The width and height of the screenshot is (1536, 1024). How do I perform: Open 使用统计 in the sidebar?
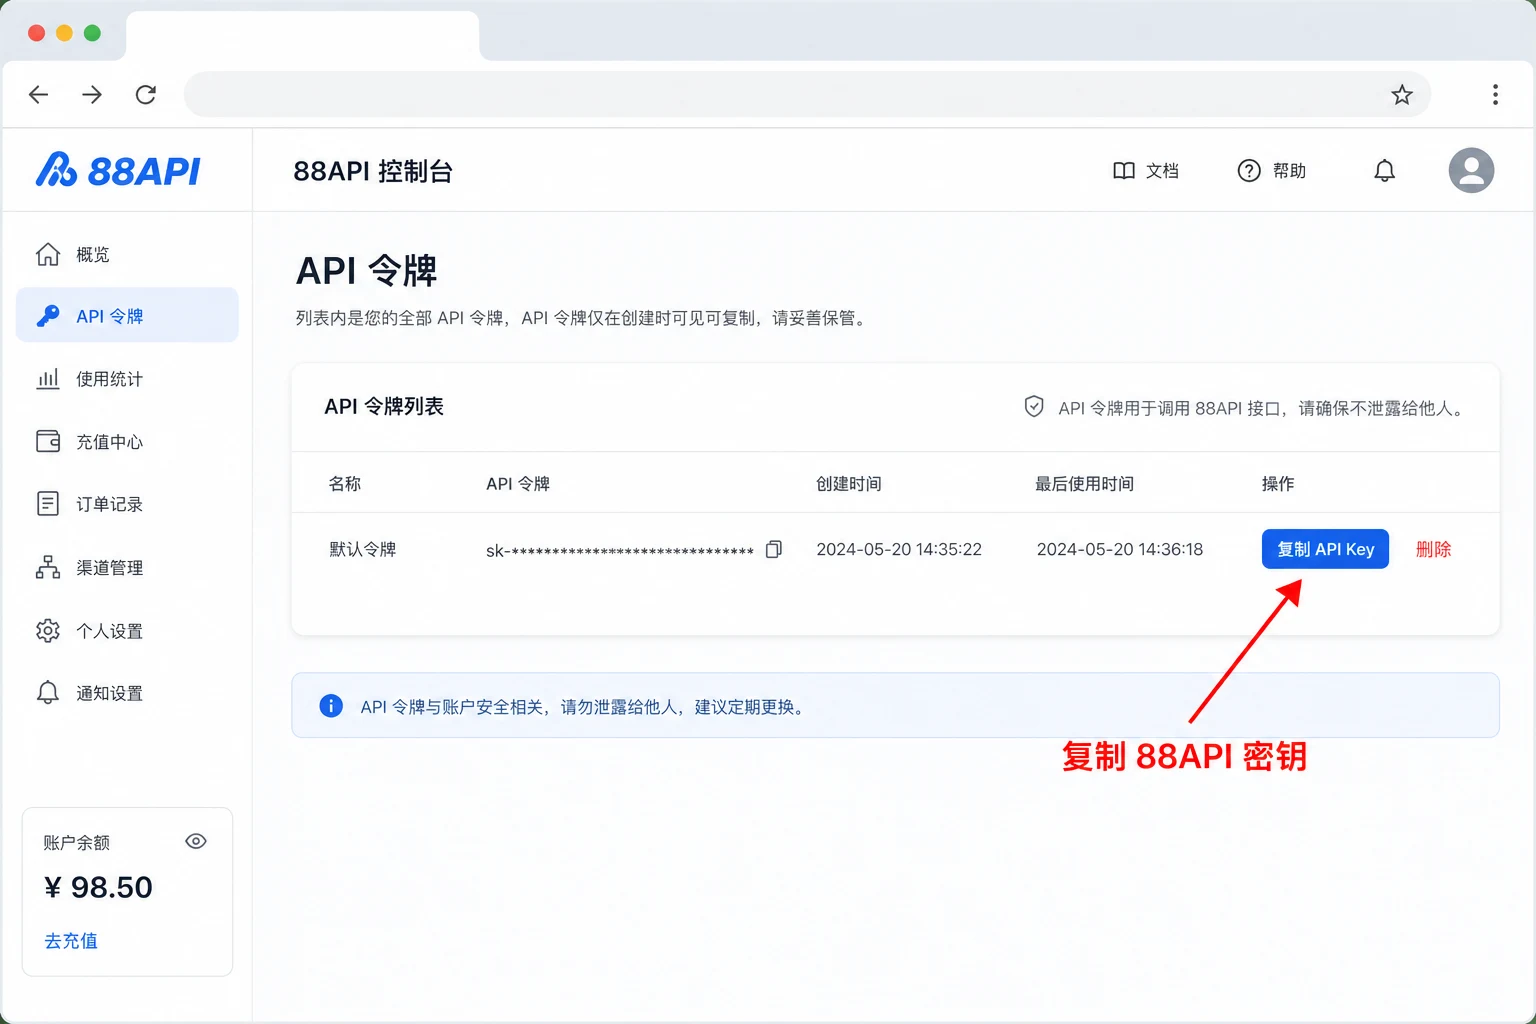(127, 379)
